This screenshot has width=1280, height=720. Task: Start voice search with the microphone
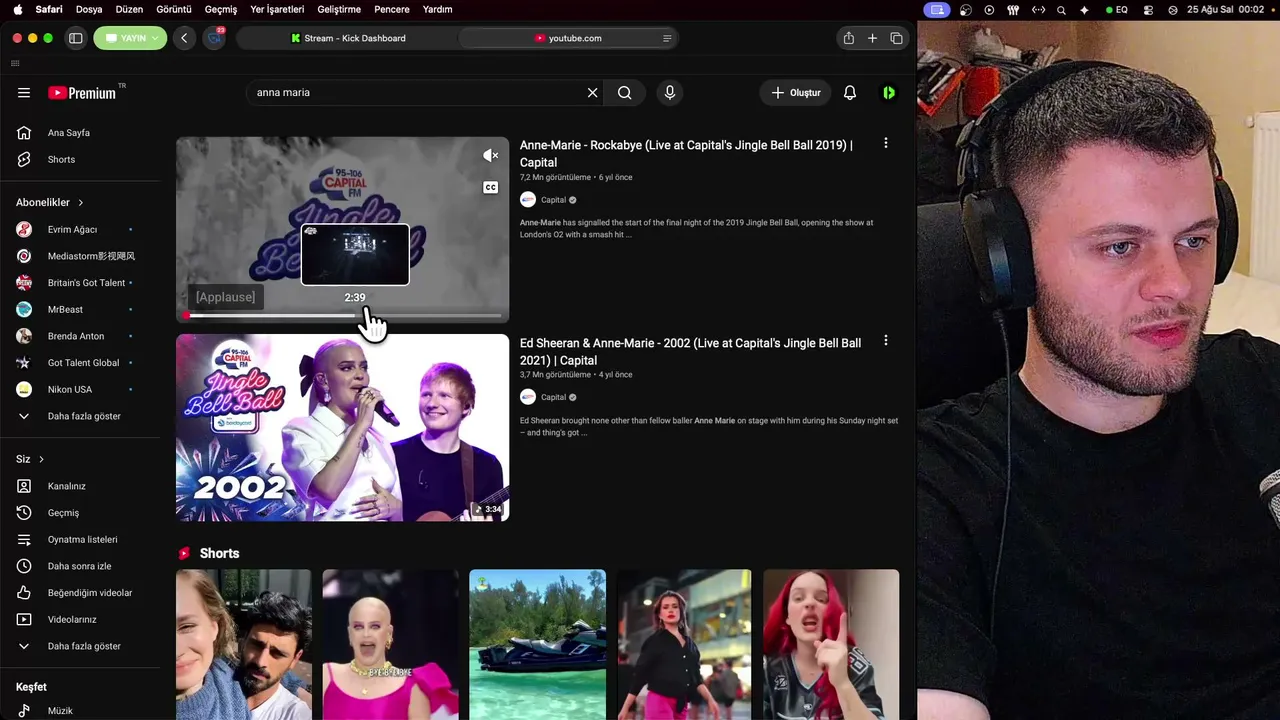click(x=670, y=93)
